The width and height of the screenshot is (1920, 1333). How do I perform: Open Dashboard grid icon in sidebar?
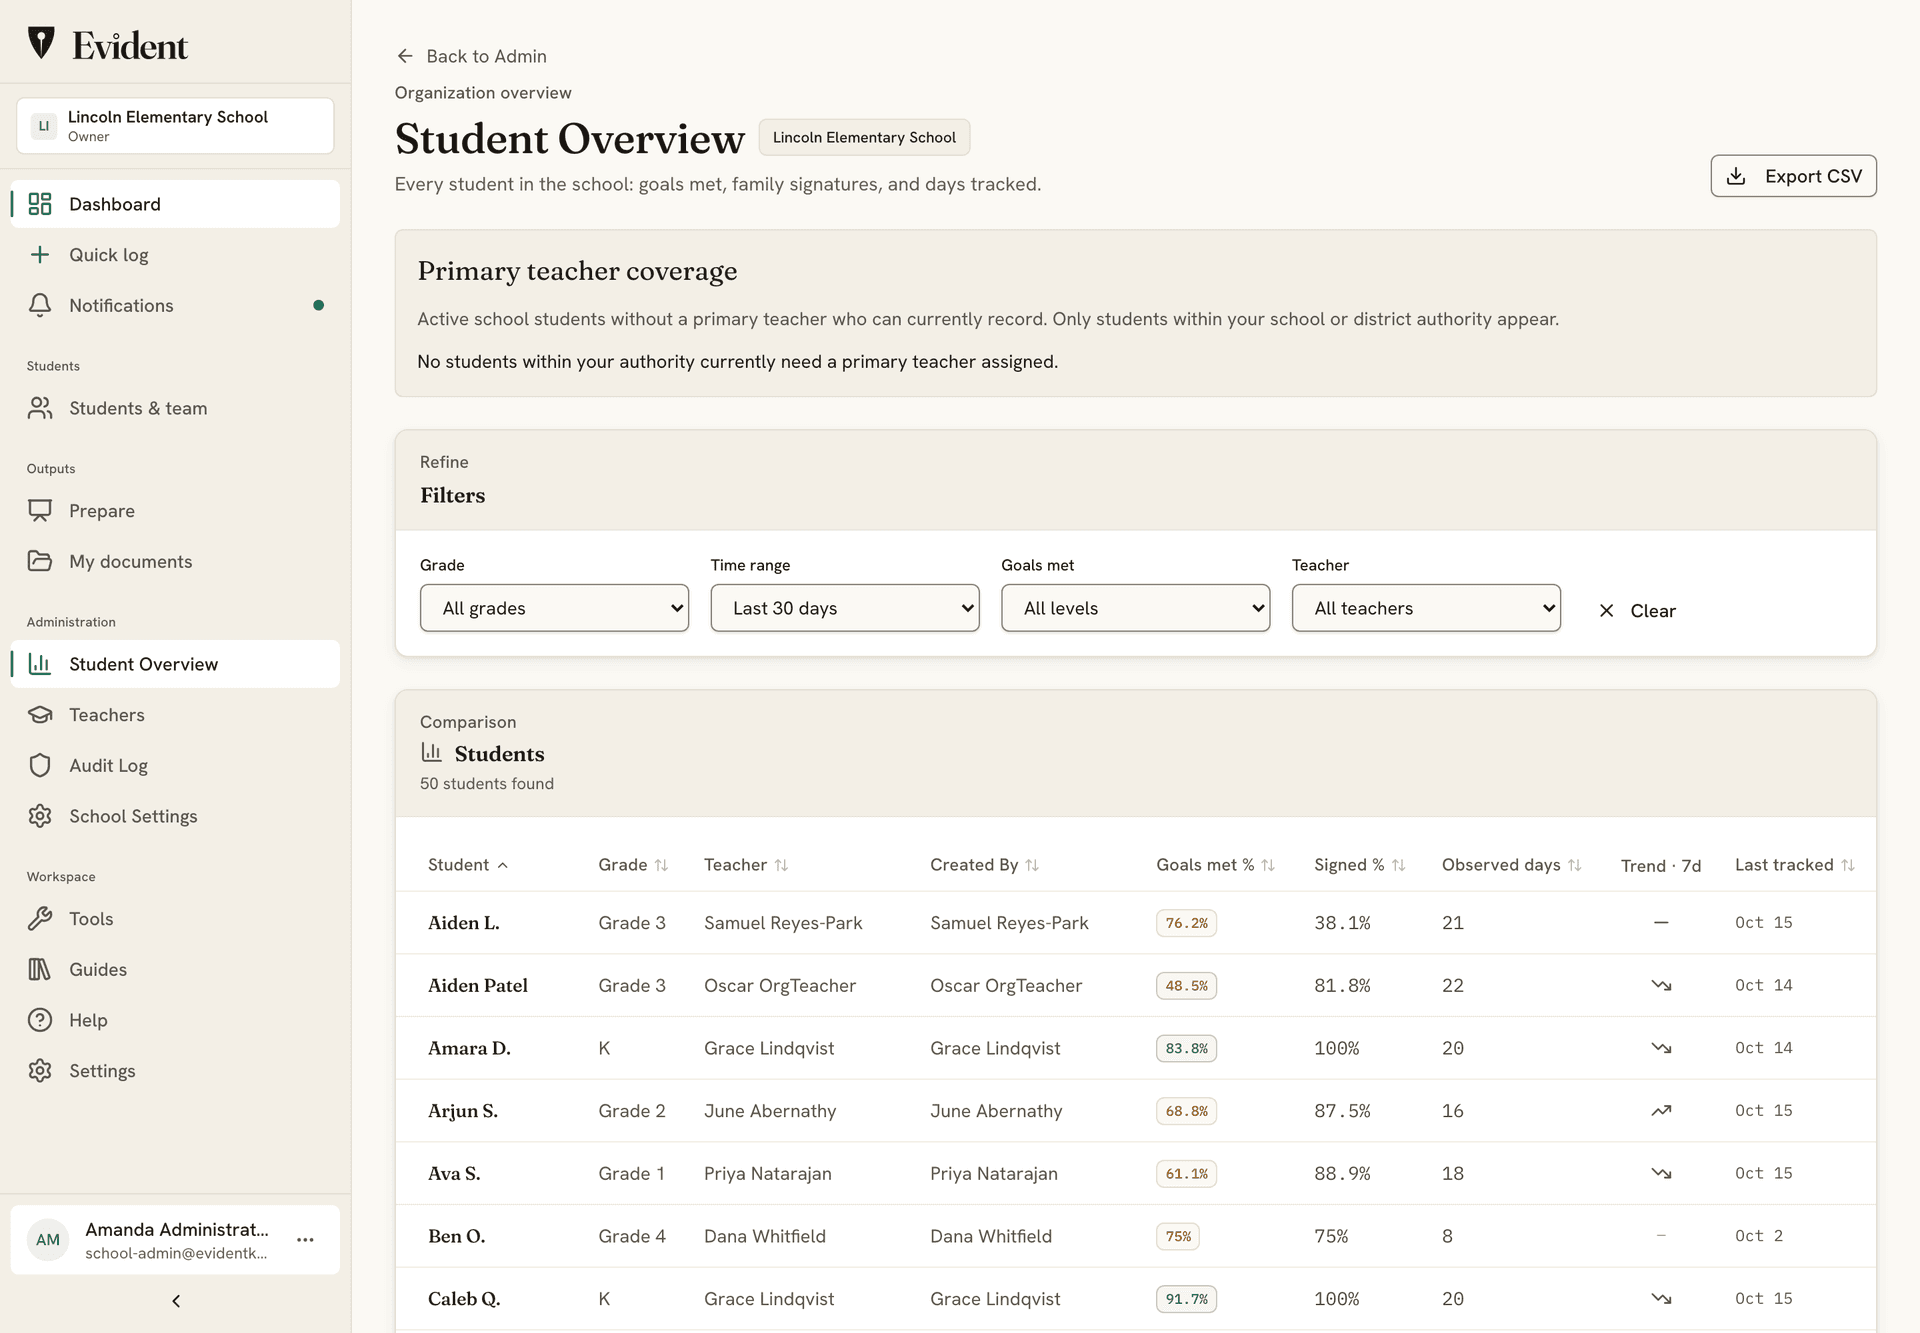40,204
